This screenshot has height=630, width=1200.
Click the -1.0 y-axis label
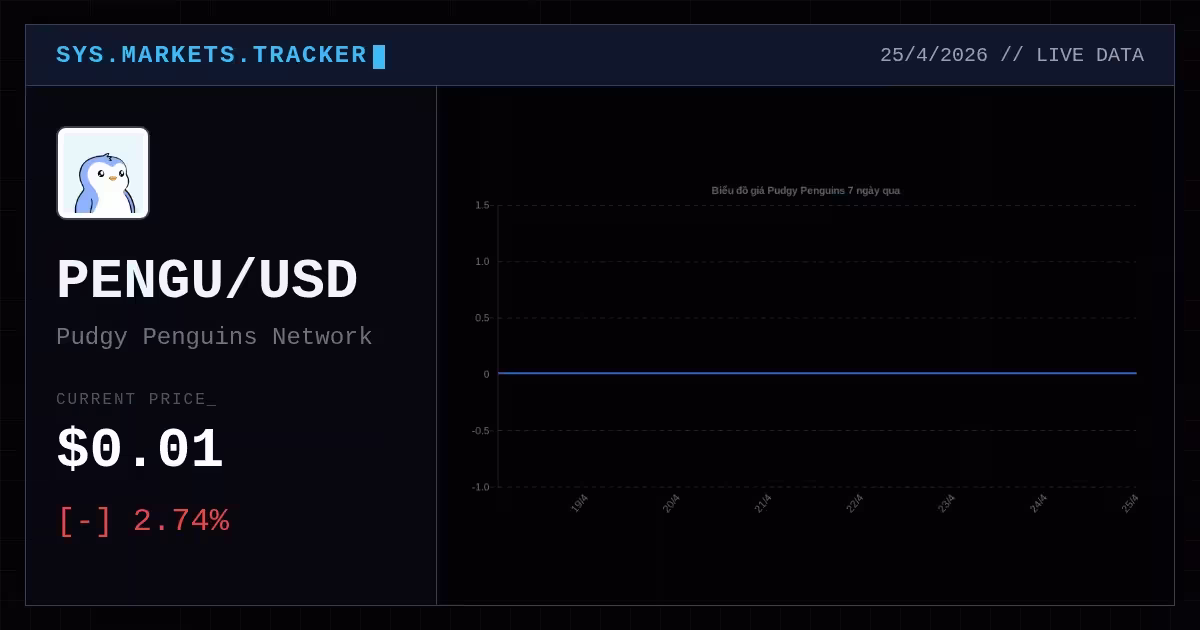[481, 487]
